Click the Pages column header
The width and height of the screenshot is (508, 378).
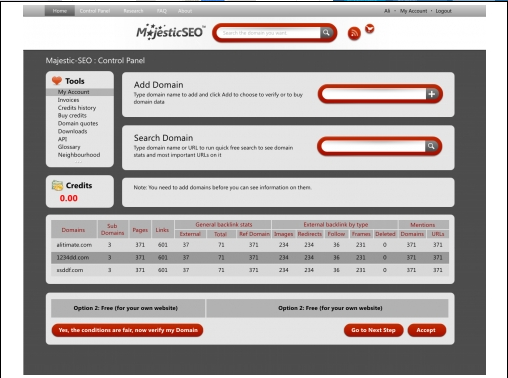[x=140, y=229]
